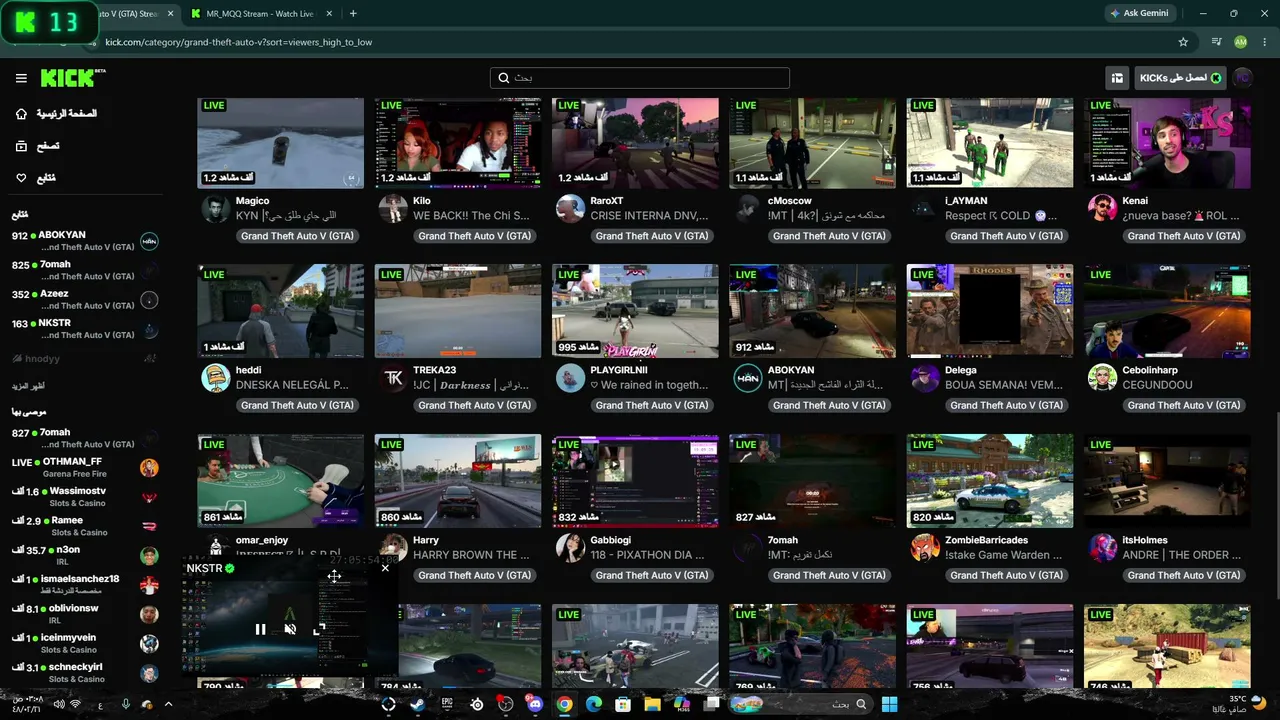Switch to the MR_MQQ Stream tab
The image size is (1280, 720).
click(260, 14)
